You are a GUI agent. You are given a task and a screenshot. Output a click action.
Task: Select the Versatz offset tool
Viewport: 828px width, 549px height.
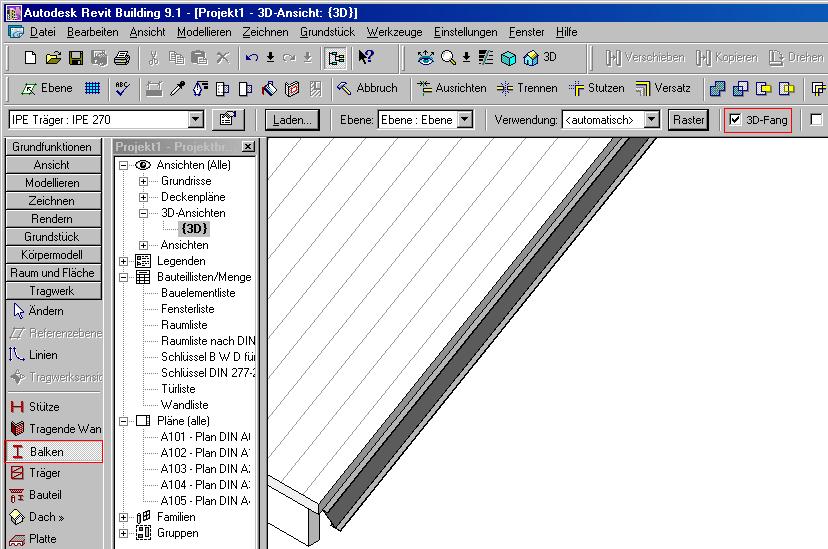click(x=663, y=88)
